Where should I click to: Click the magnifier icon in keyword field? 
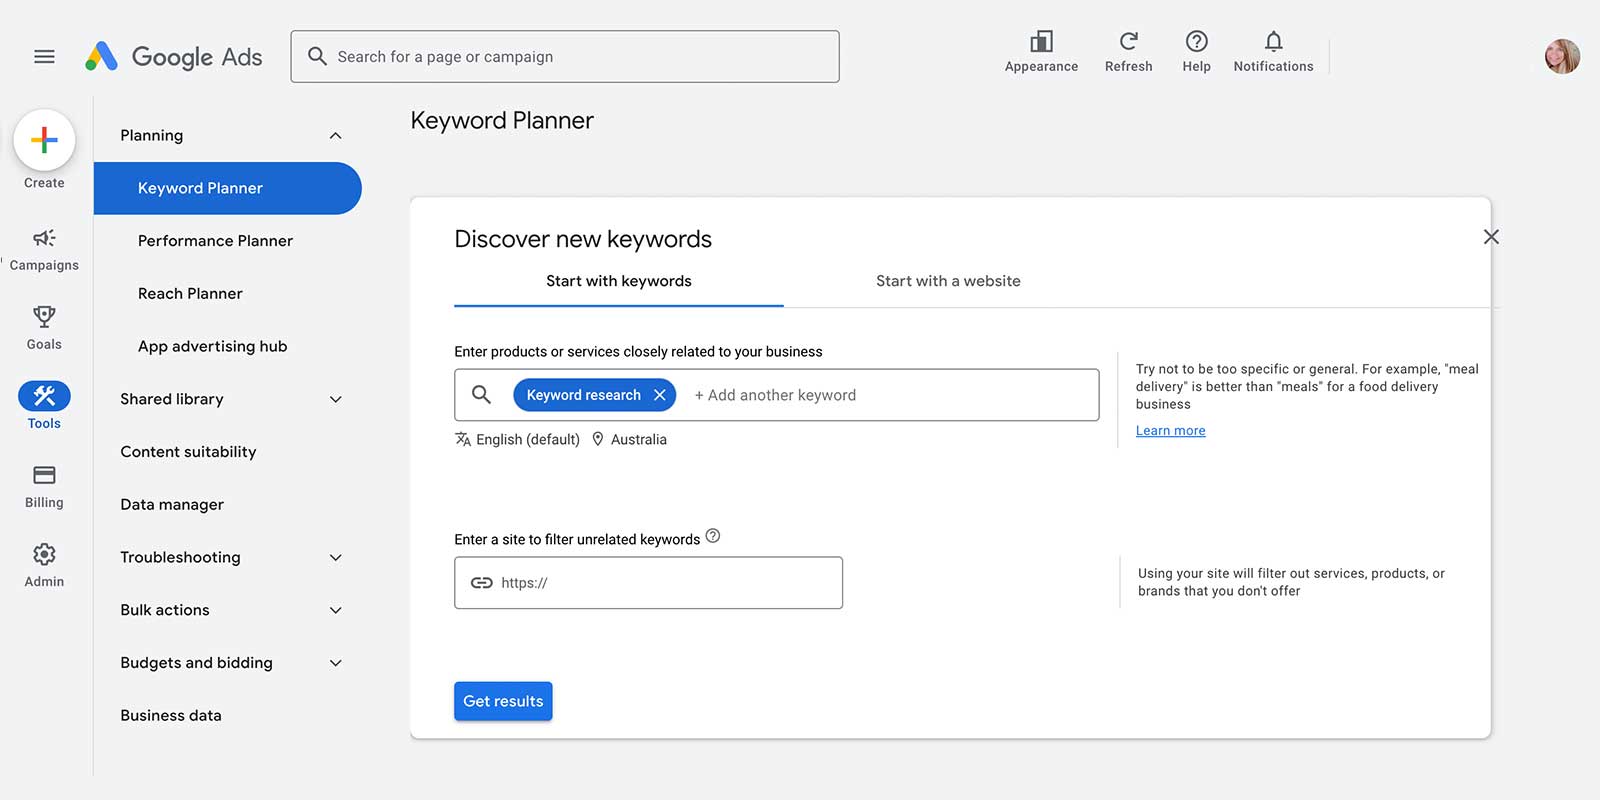(481, 394)
